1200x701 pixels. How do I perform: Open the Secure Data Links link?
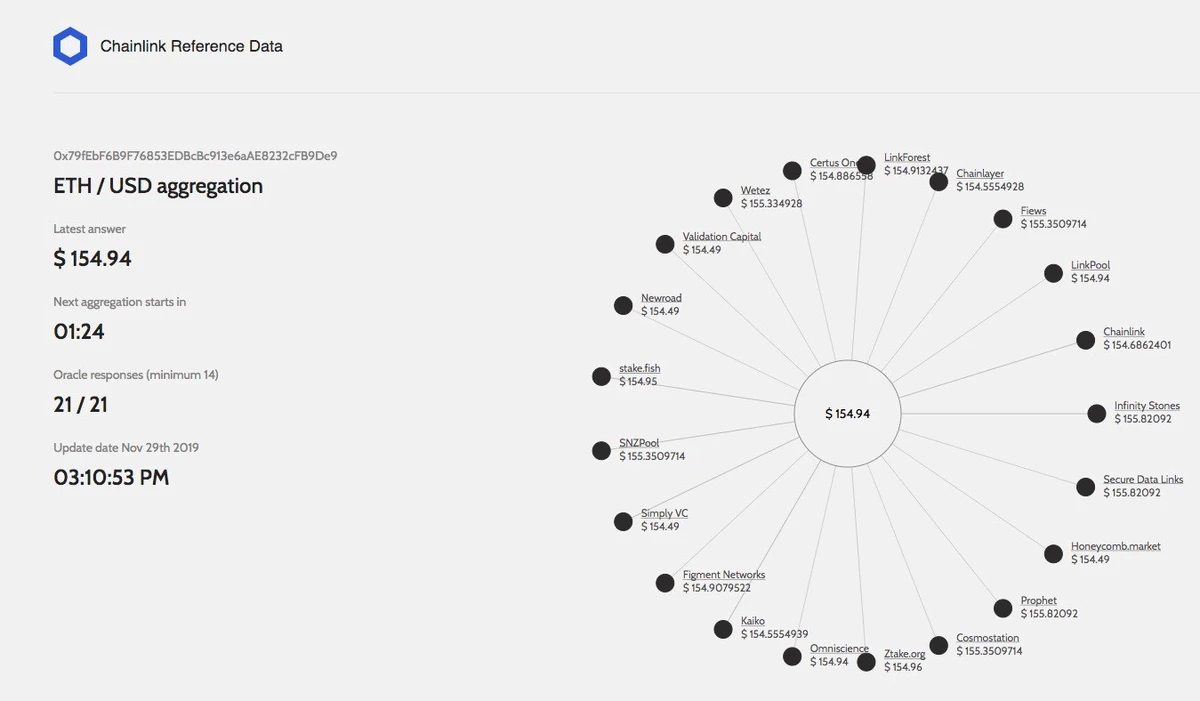tap(1143, 480)
